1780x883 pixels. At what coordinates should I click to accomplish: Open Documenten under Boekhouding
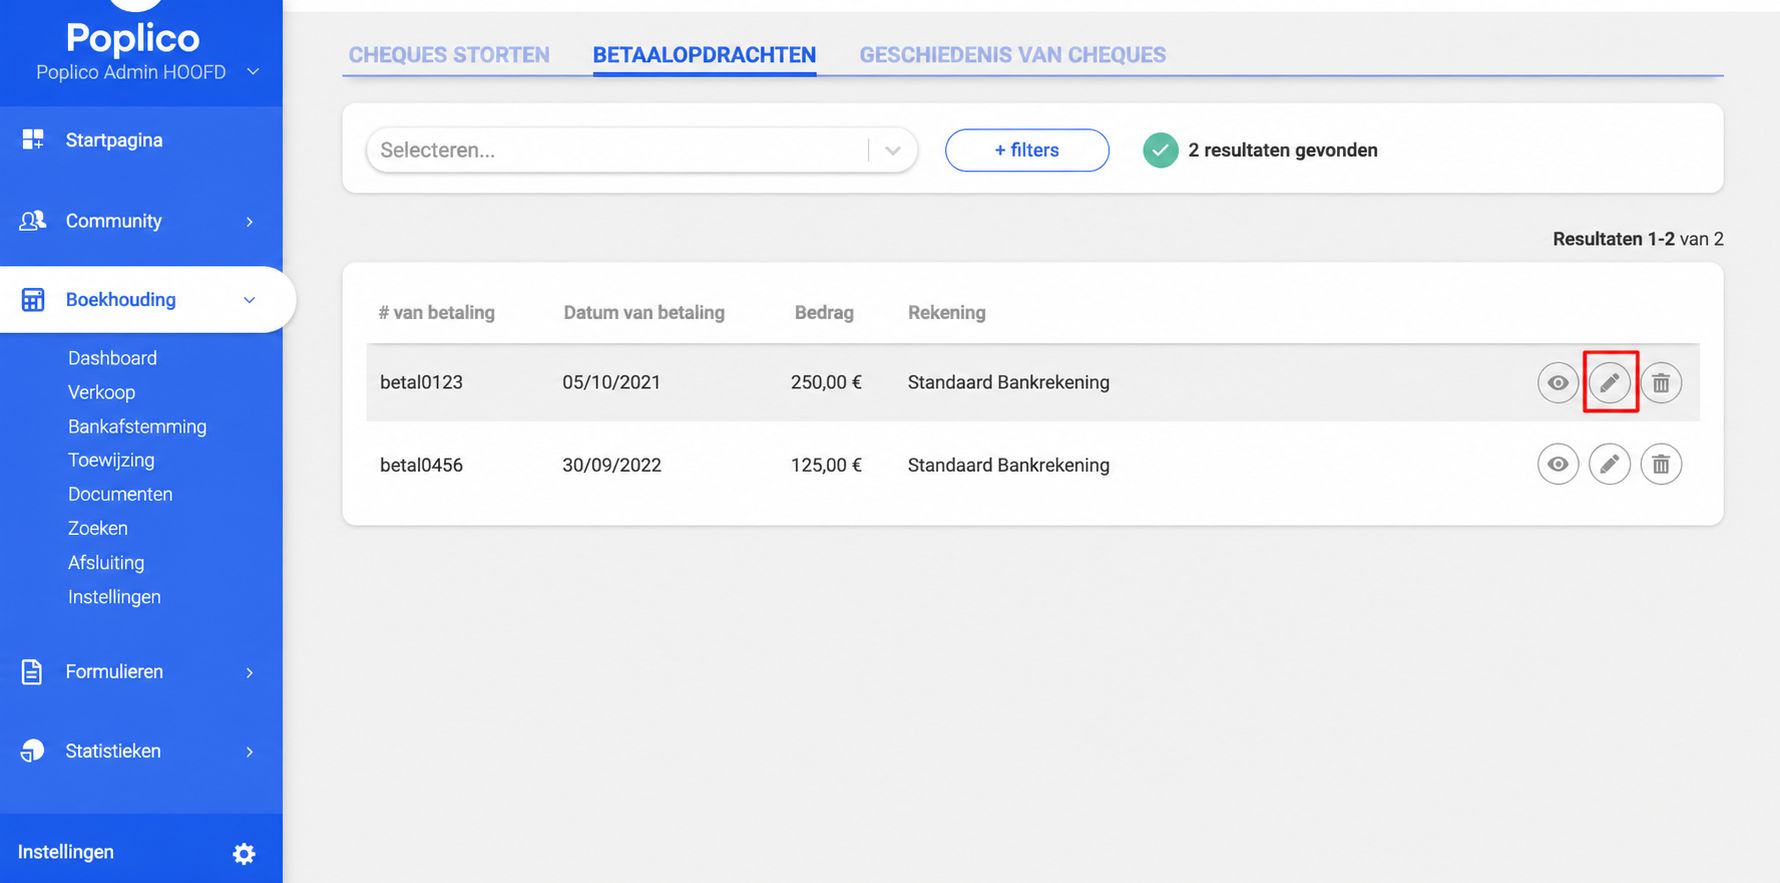pyautogui.click(x=120, y=494)
